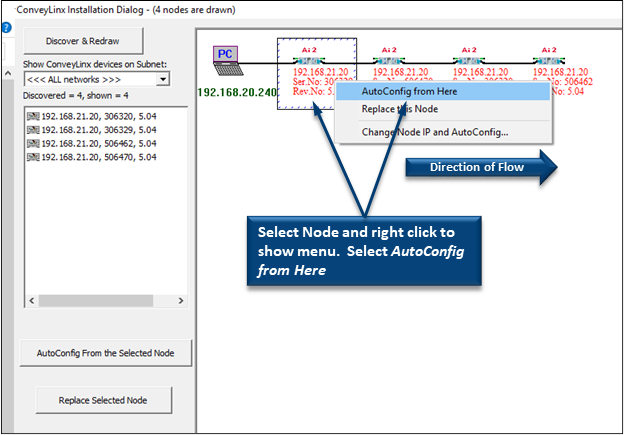Select the first Ai2 node module icon
The width and height of the screenshot is (624, 435).
pyautogui.click(x=309, y=60)
